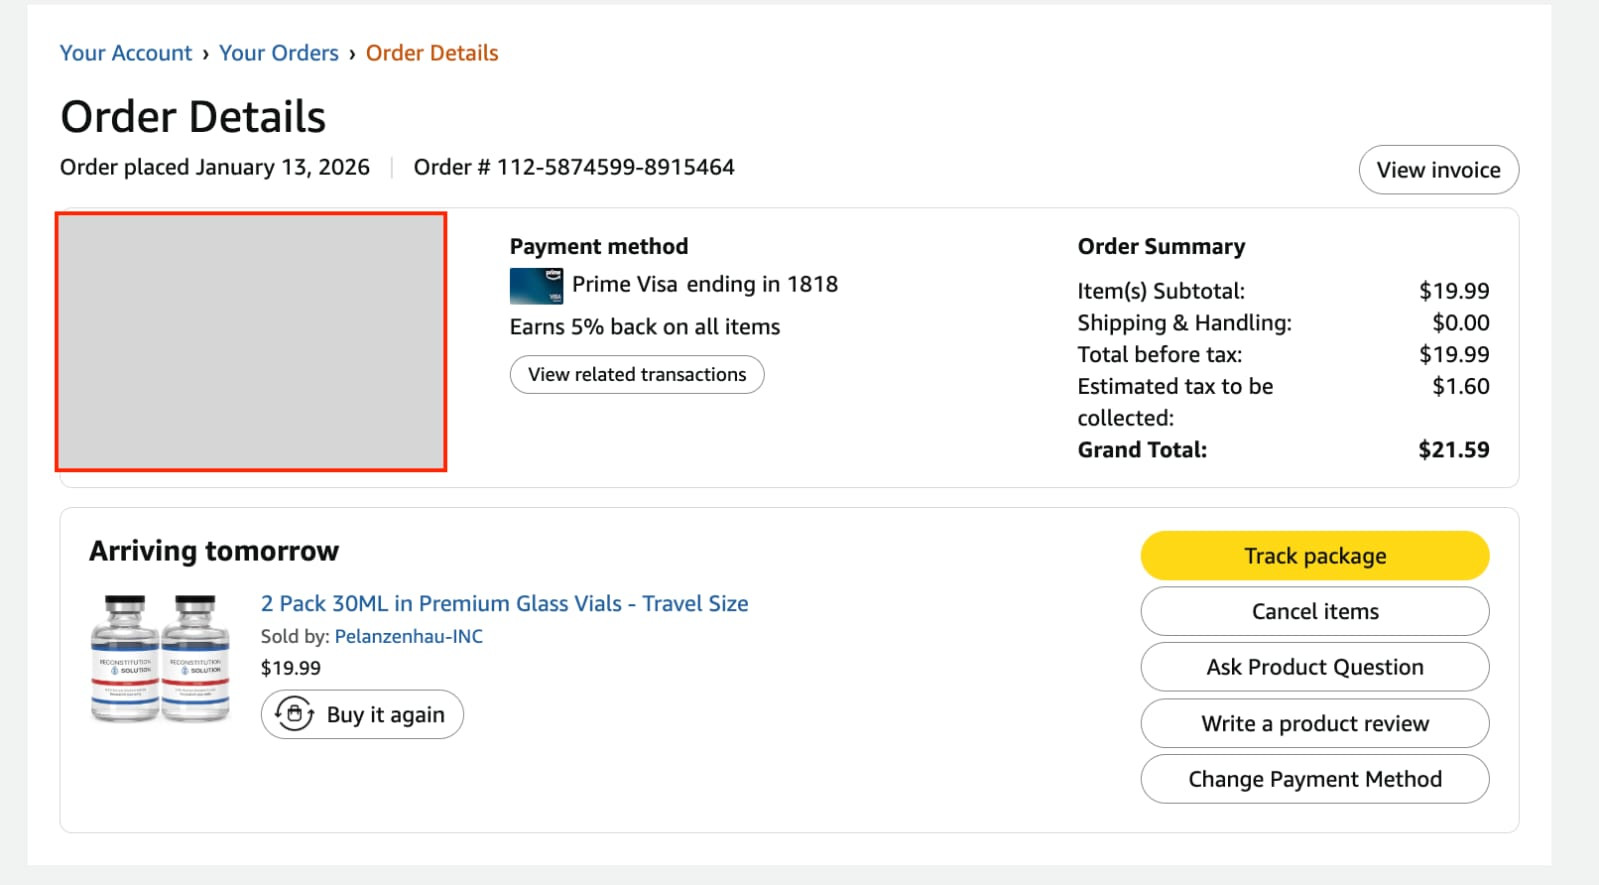Viewport: 1599px width, 885px height.
Task: Click View related transactions
Action: point(637,375)
